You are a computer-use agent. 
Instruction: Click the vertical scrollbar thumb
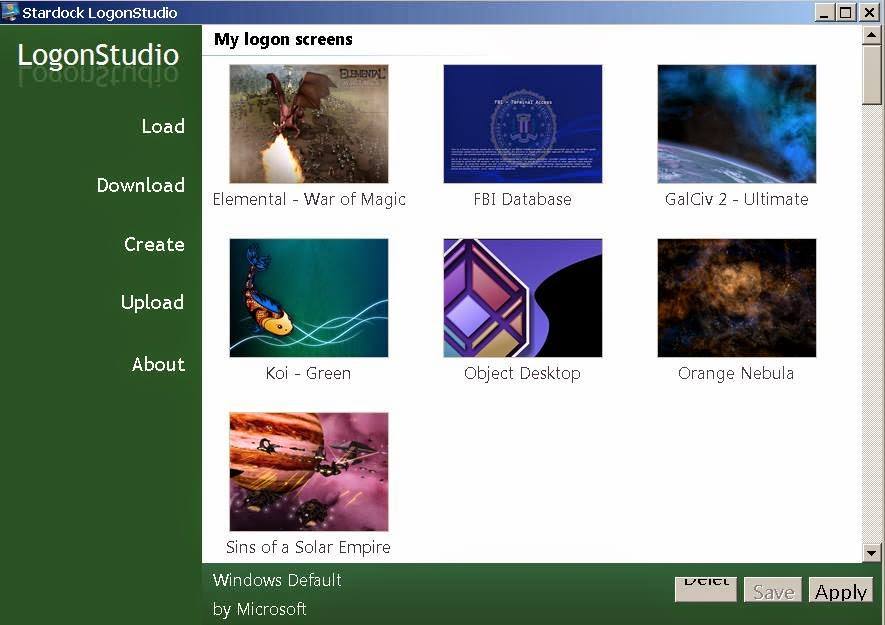click(x=871, y=75)
